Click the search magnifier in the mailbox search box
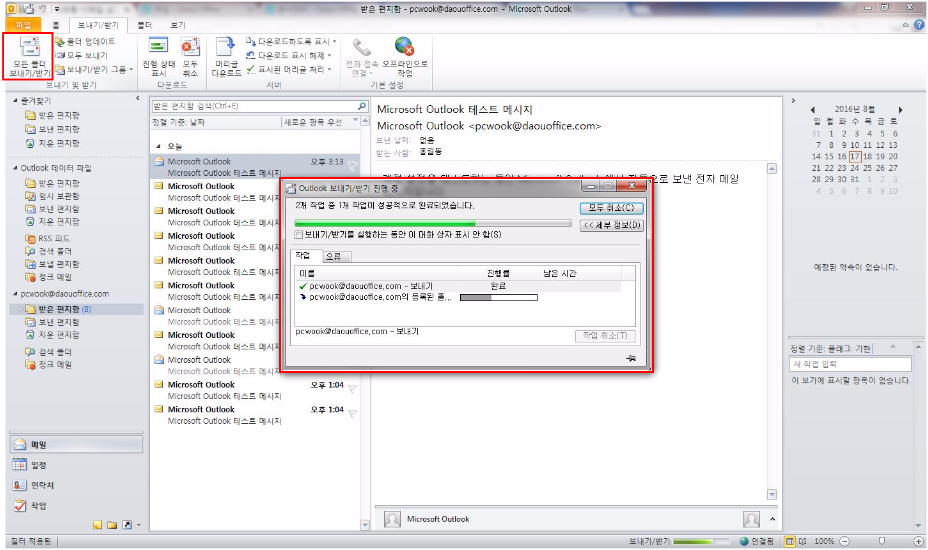The width and height of the screenshot is (928, 550). point(362,106)
